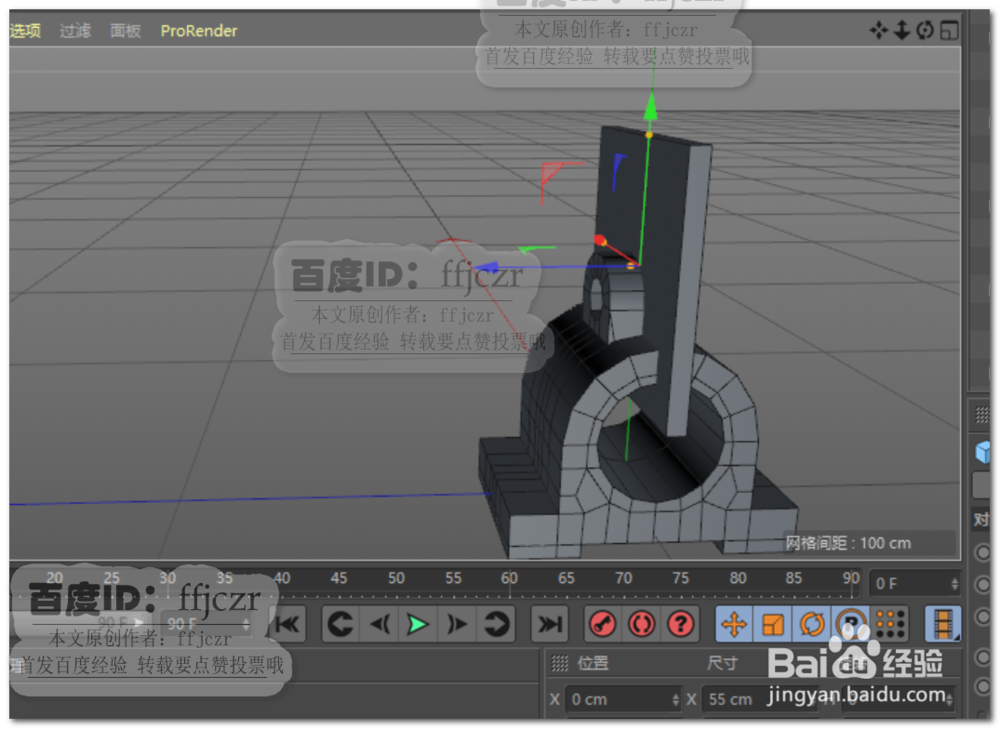Screen dimensions: 1000x729
Task: Open the frame field stepper showing 0 F
Action: [953, 583]
